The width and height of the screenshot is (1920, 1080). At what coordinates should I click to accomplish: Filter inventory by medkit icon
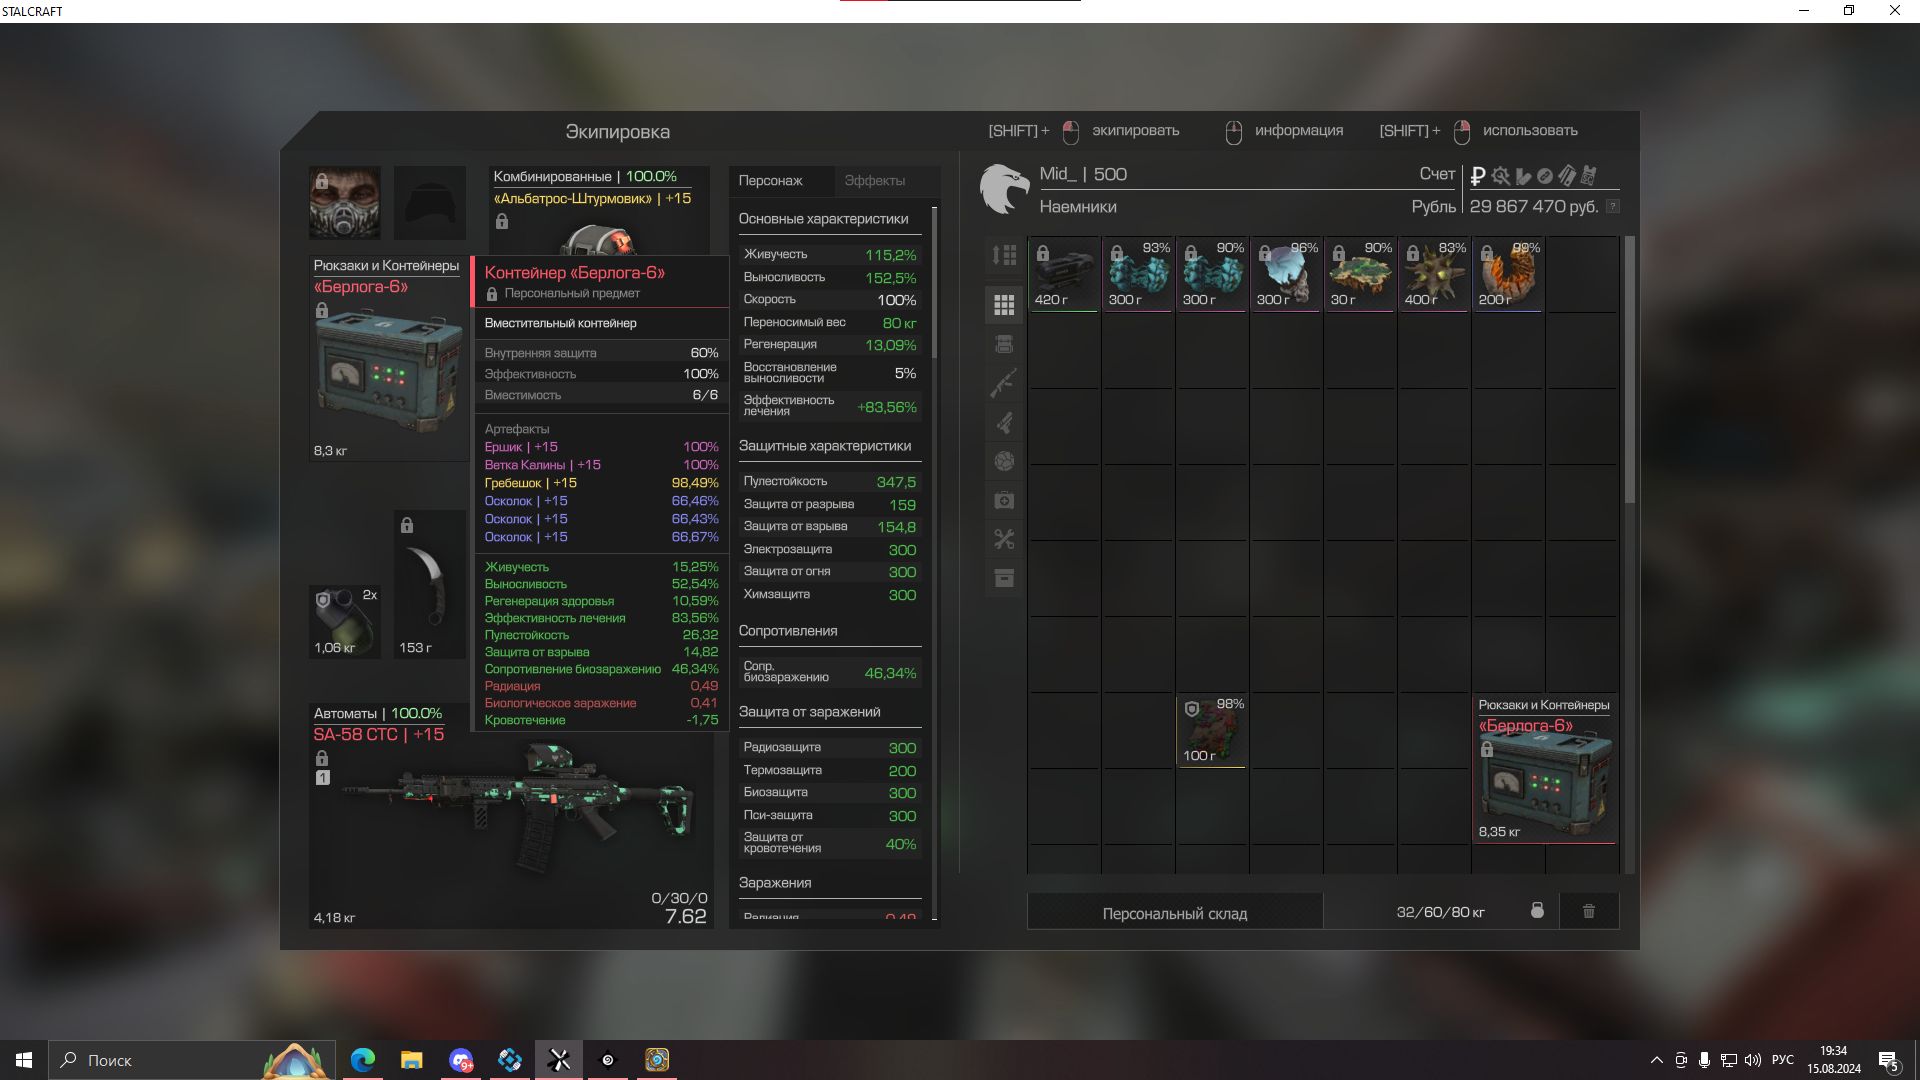[1004, 500]
